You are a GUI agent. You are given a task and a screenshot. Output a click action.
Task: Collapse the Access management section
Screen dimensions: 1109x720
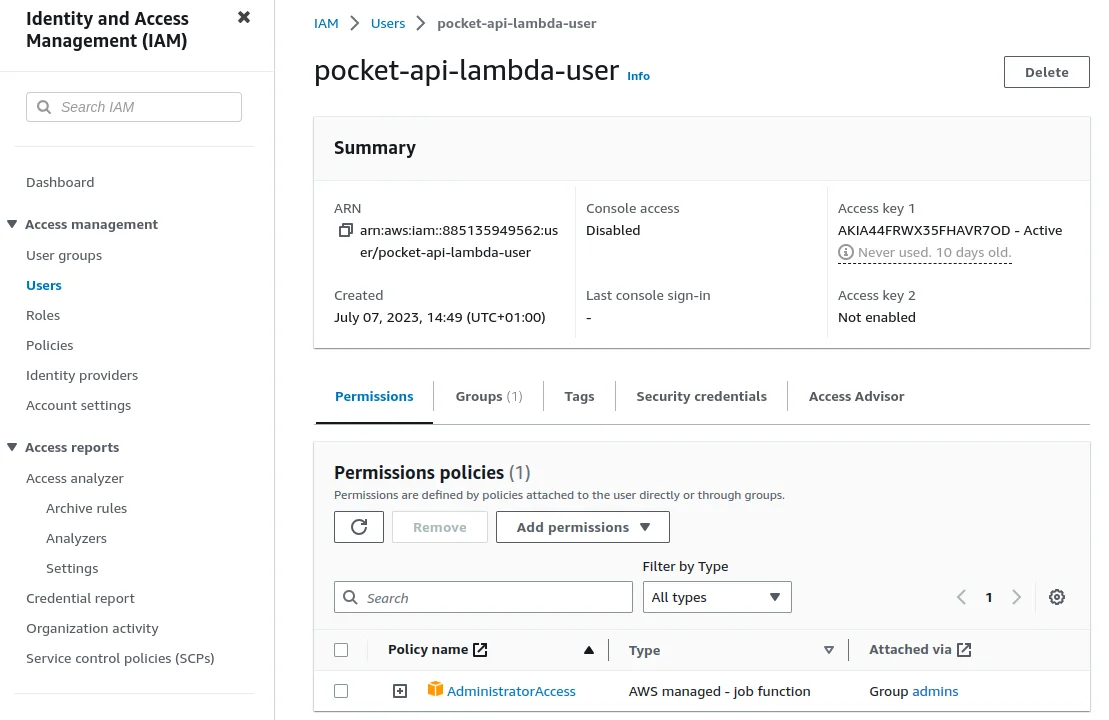coord(12,225)
